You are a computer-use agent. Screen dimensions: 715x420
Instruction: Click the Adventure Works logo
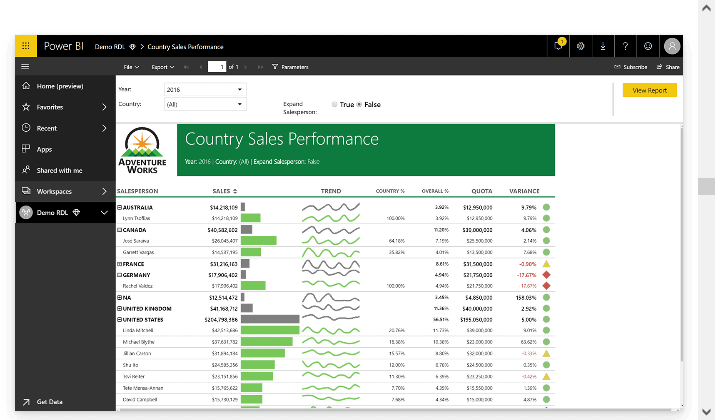point(142,150)
